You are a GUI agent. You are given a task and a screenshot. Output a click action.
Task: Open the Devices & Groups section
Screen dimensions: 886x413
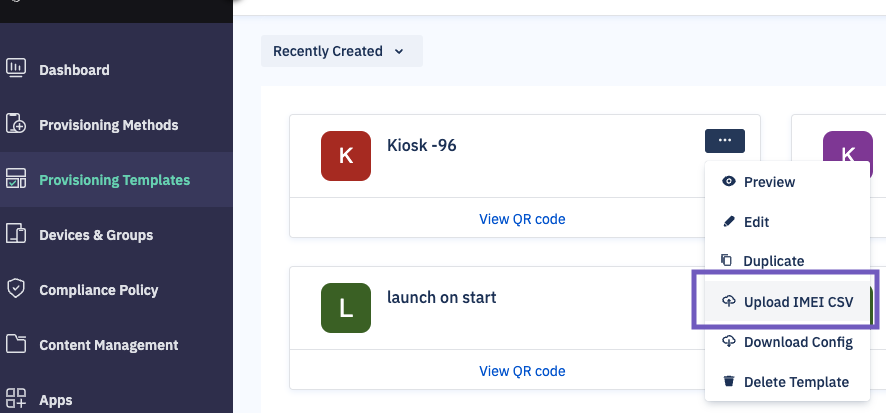click(x=96, y=235)
